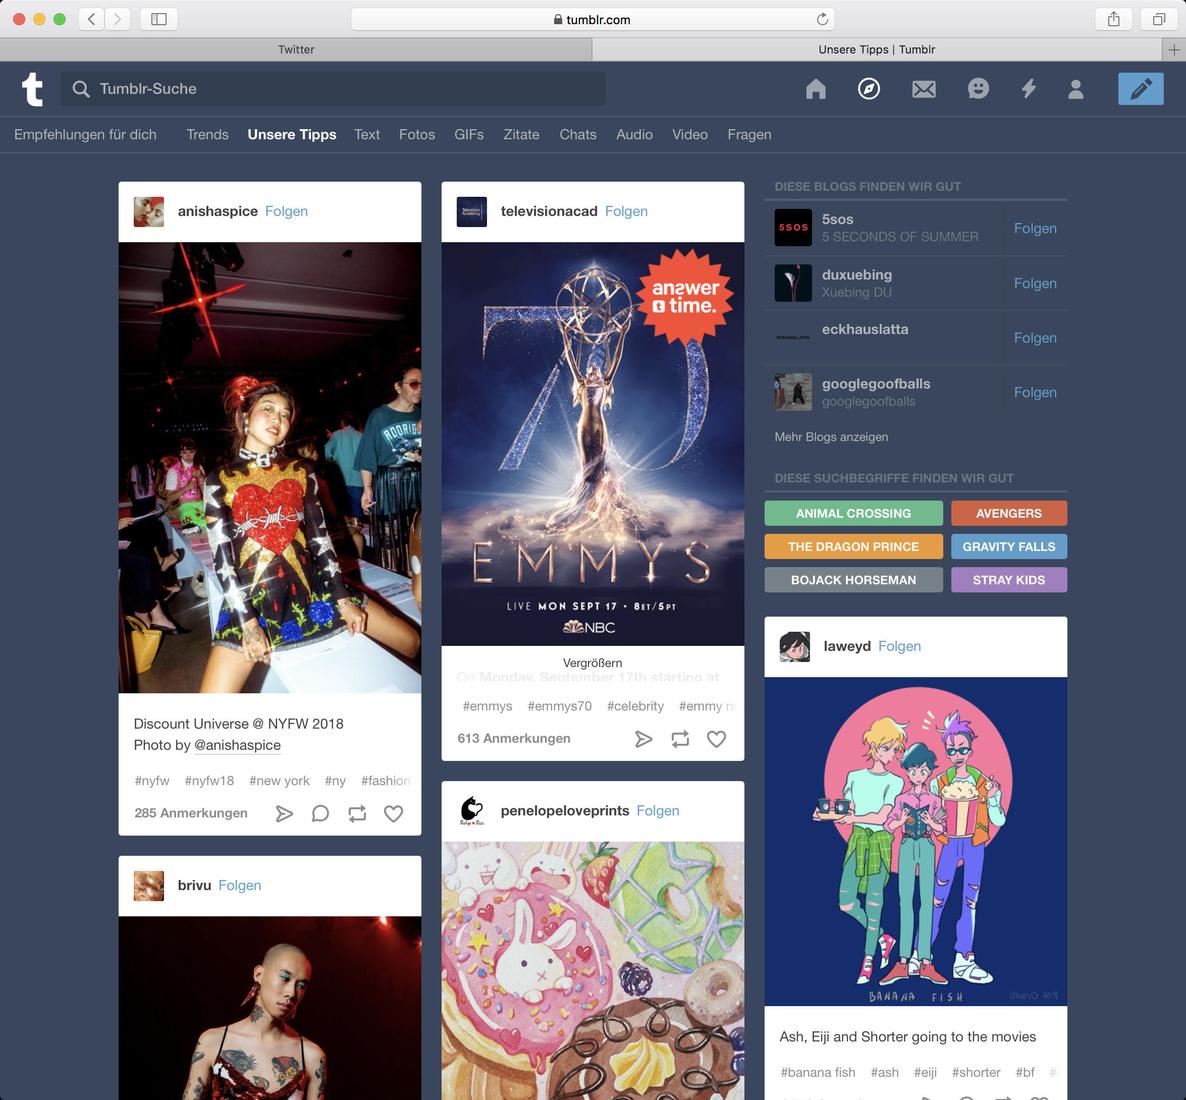1186x1100 pixels.
Task: Select the Fotos category
Action: click(x=417, y=135)
